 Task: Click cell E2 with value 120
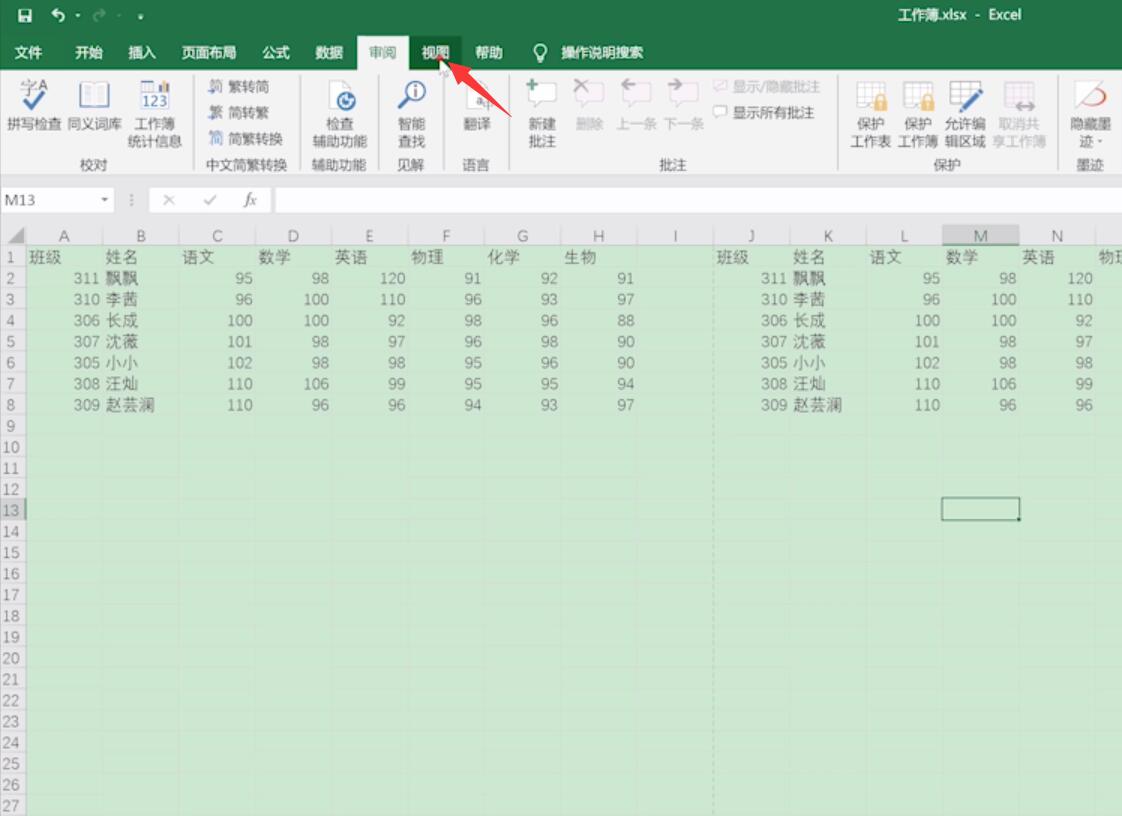click(370, 278)
